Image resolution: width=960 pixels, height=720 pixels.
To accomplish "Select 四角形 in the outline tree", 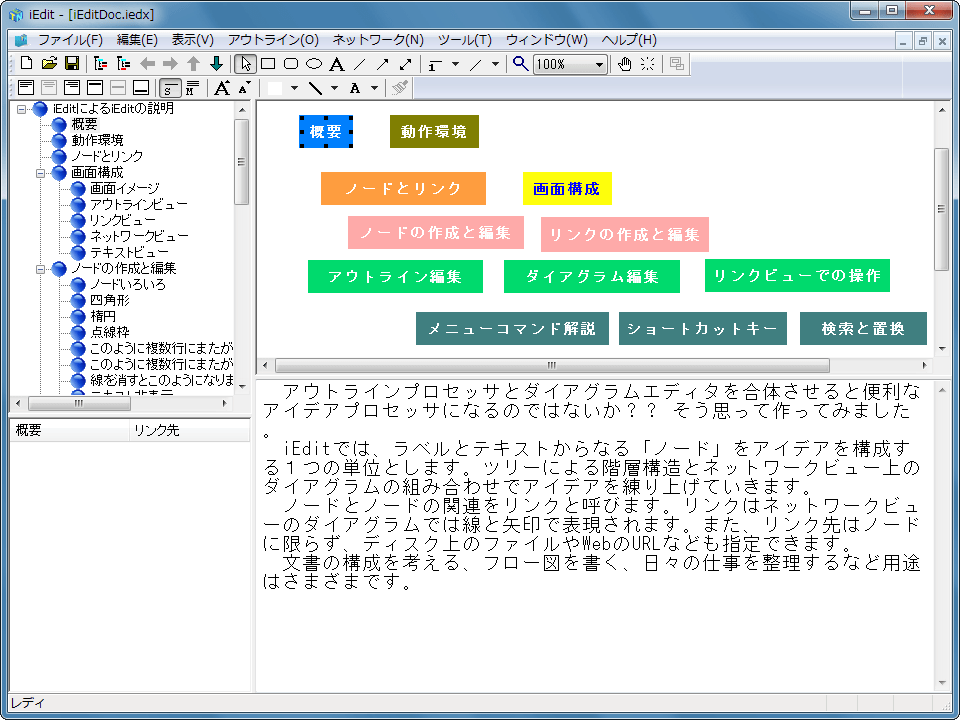I will tap(110, 301).
